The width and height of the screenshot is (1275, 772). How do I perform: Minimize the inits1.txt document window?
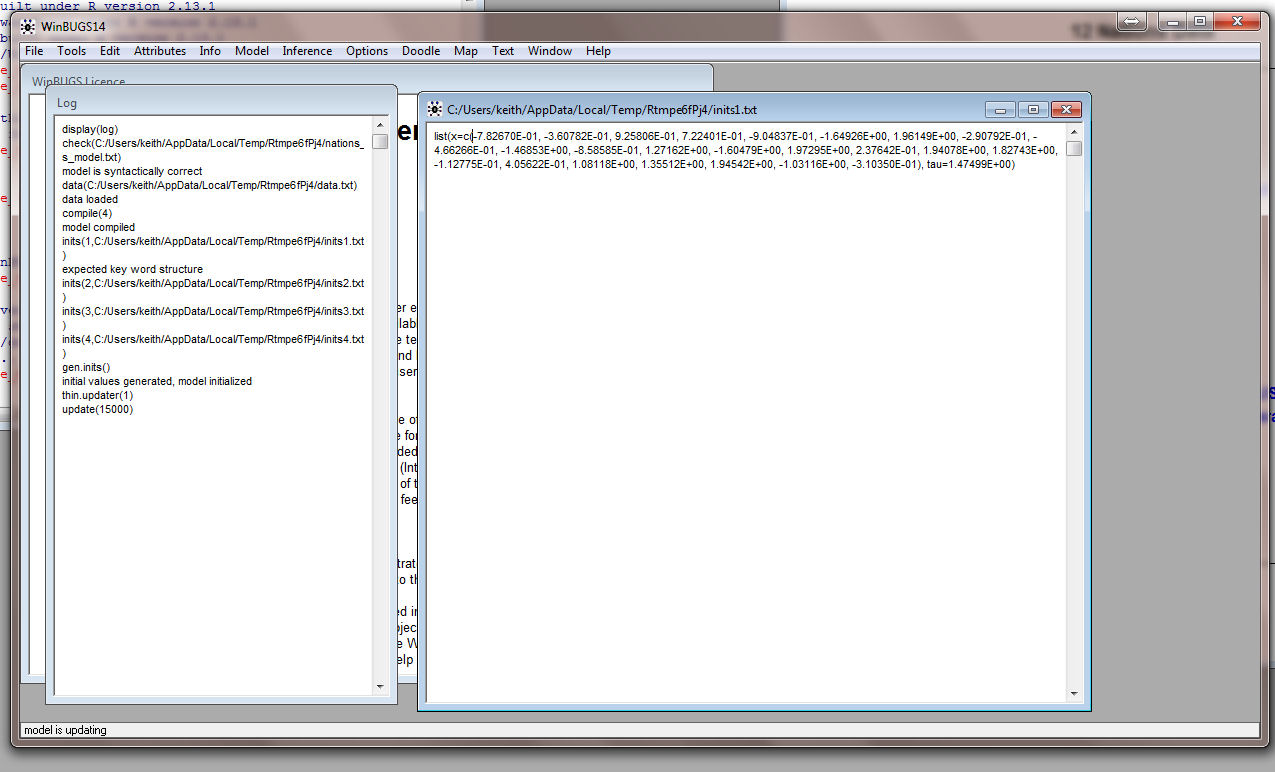click(999, 109)
